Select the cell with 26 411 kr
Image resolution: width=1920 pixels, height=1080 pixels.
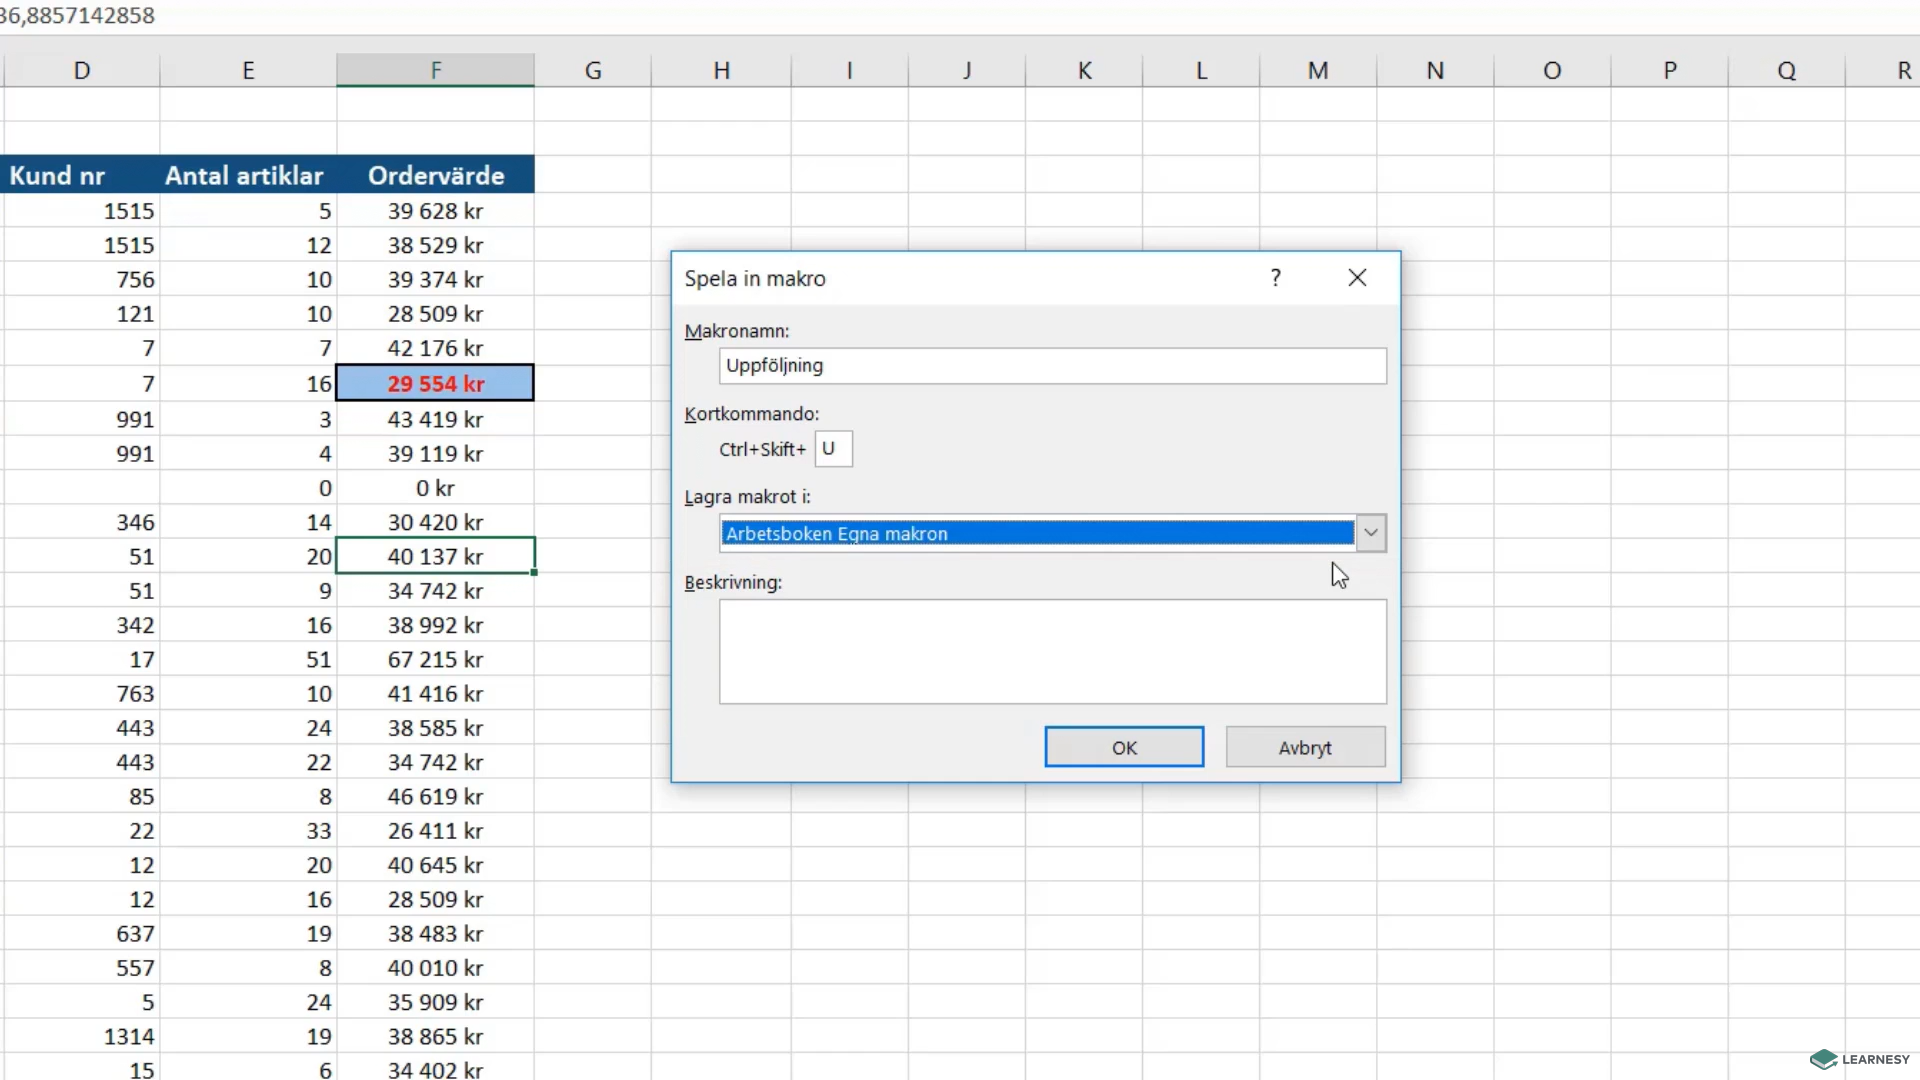click(x=435, y=830)
